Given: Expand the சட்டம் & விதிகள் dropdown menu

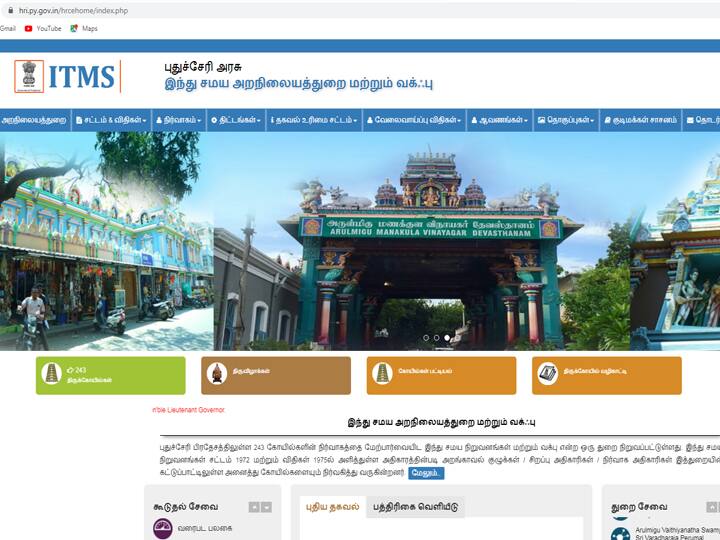Looking at the screenshot, I should [111, 120].
